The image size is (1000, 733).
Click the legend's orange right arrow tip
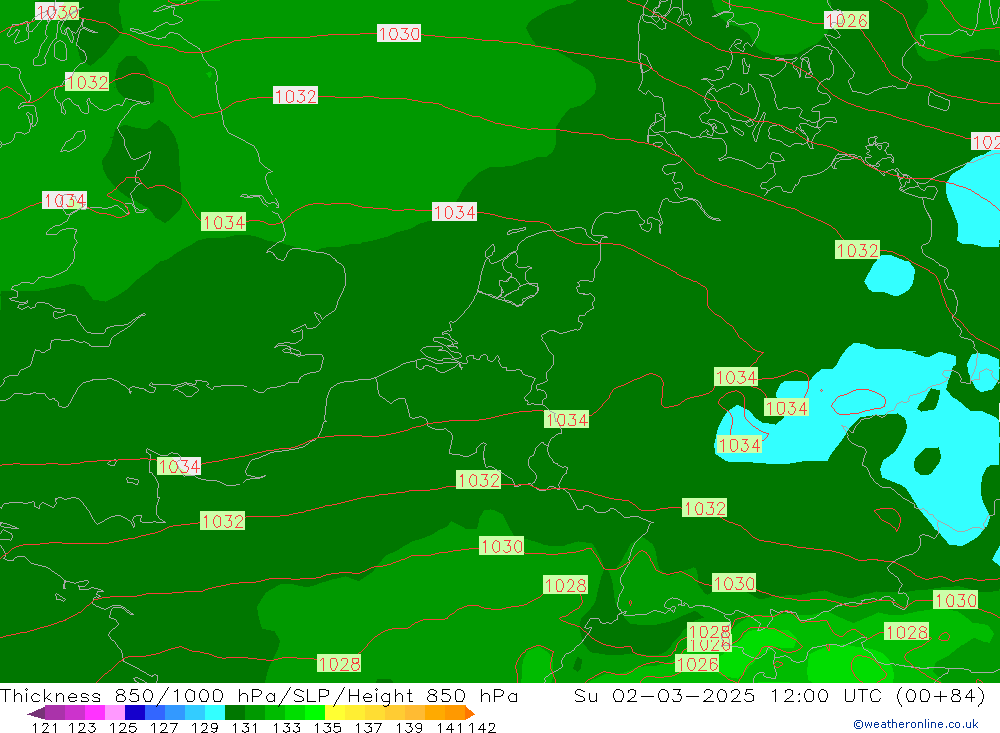pos(471,713)
